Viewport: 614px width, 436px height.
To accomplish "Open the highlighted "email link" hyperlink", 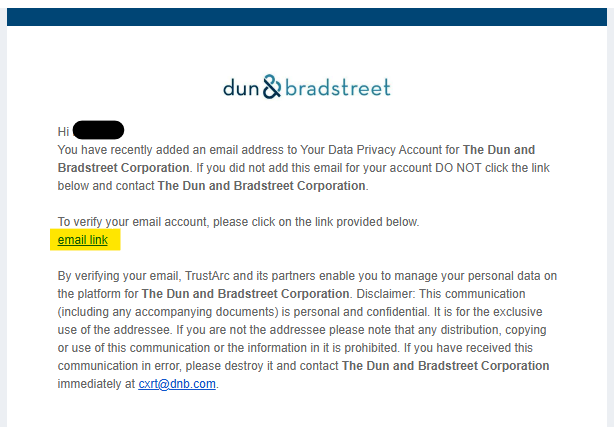I will tap(86, 240).
